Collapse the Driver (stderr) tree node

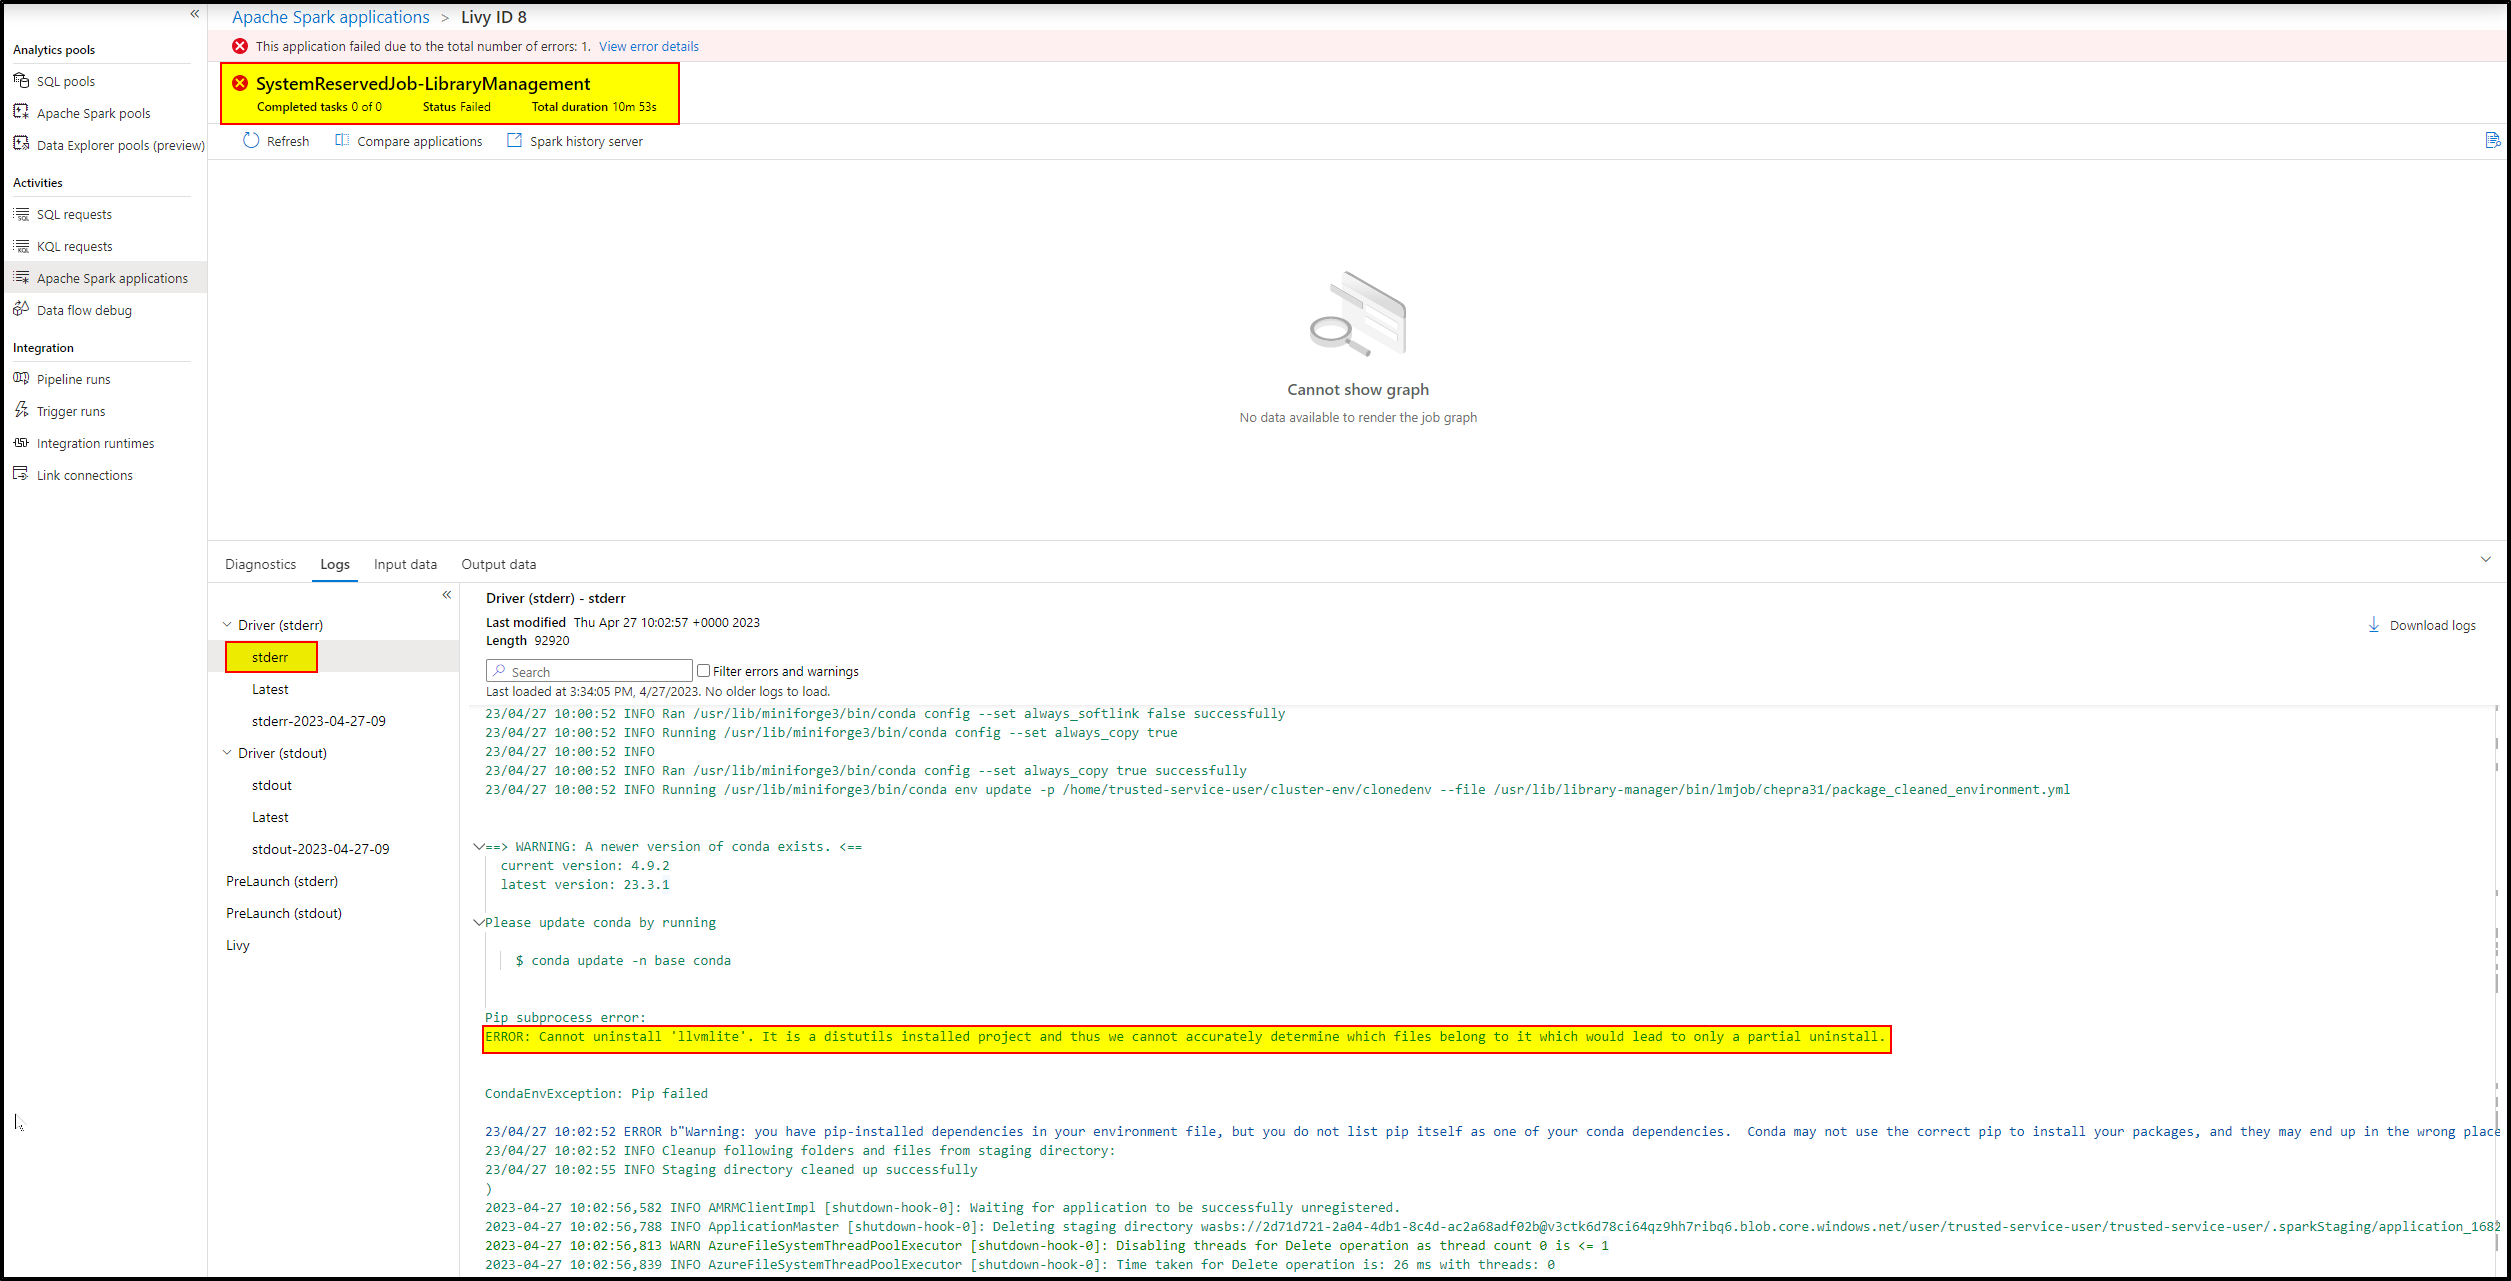point(227,625)
